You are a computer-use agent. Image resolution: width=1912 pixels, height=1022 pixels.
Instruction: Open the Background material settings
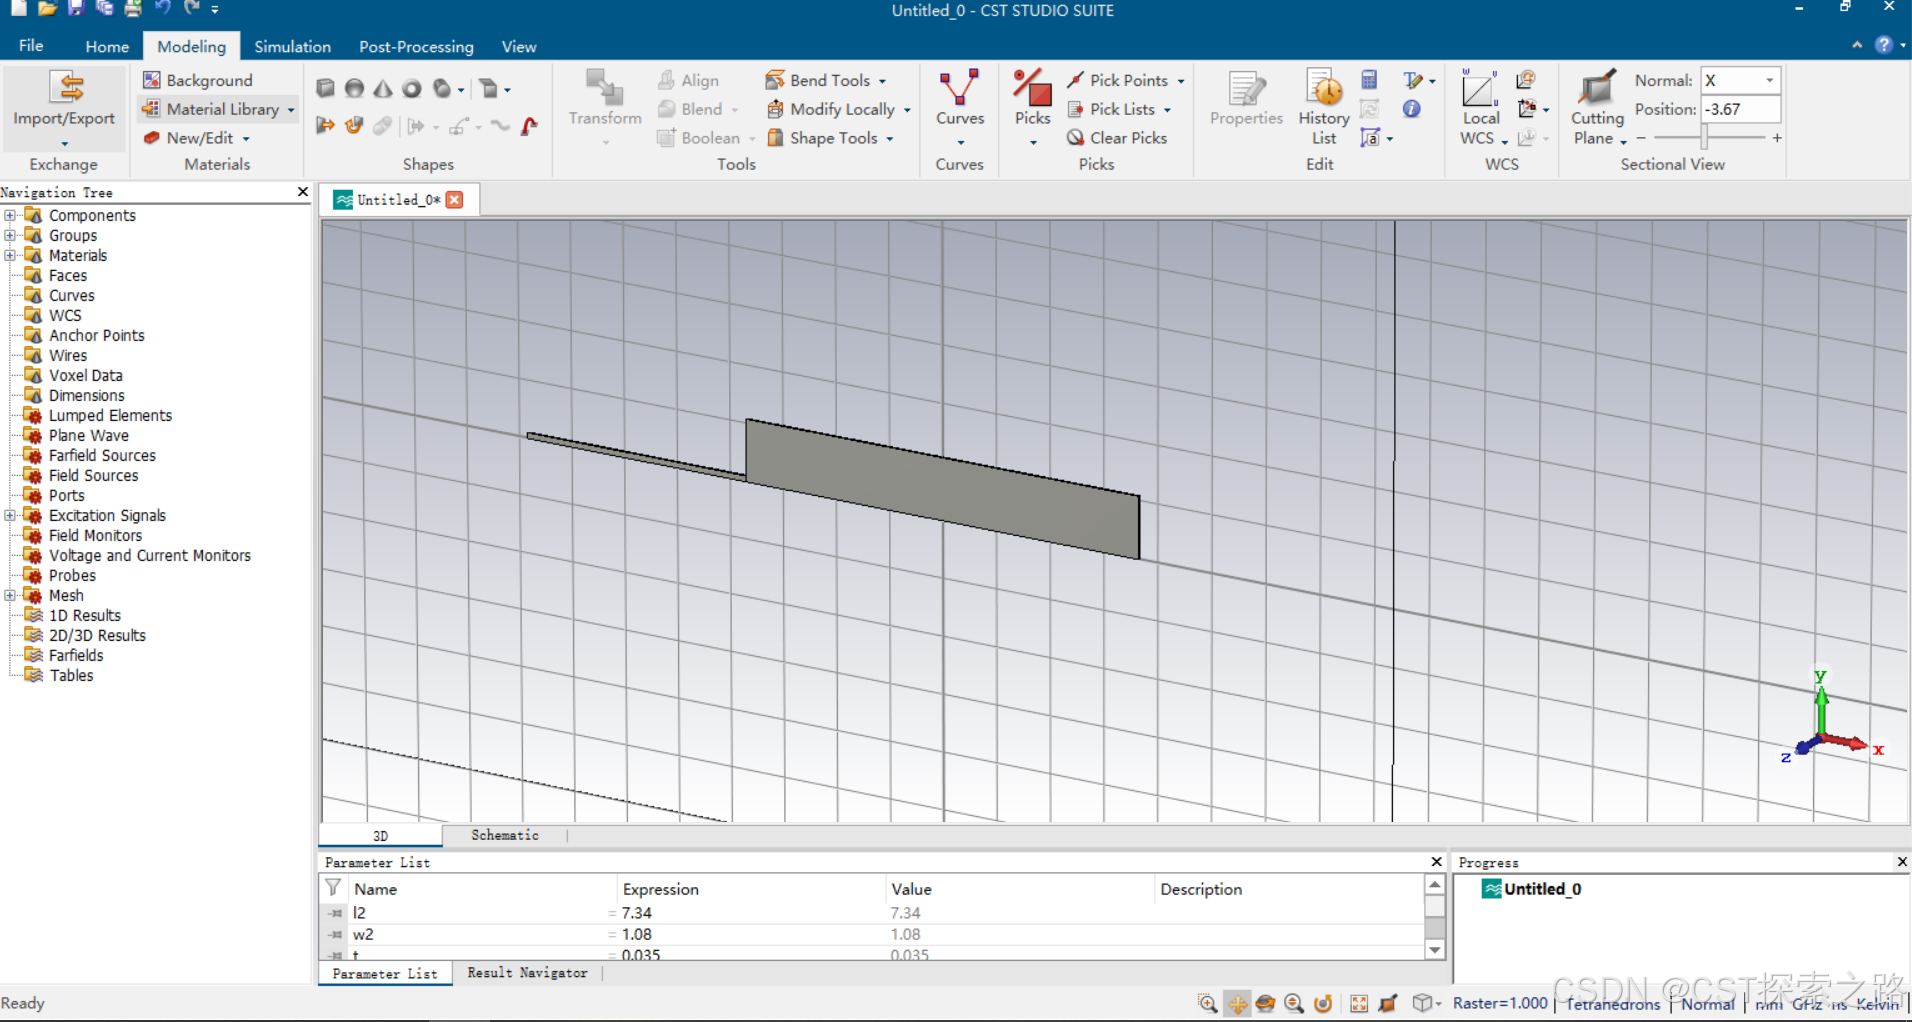(198, 80)
